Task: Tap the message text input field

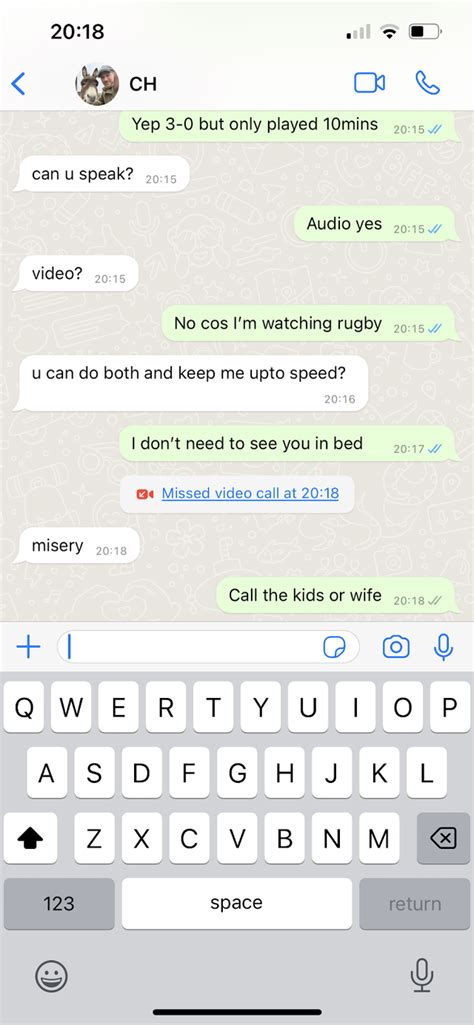Action: pos(208,647)
